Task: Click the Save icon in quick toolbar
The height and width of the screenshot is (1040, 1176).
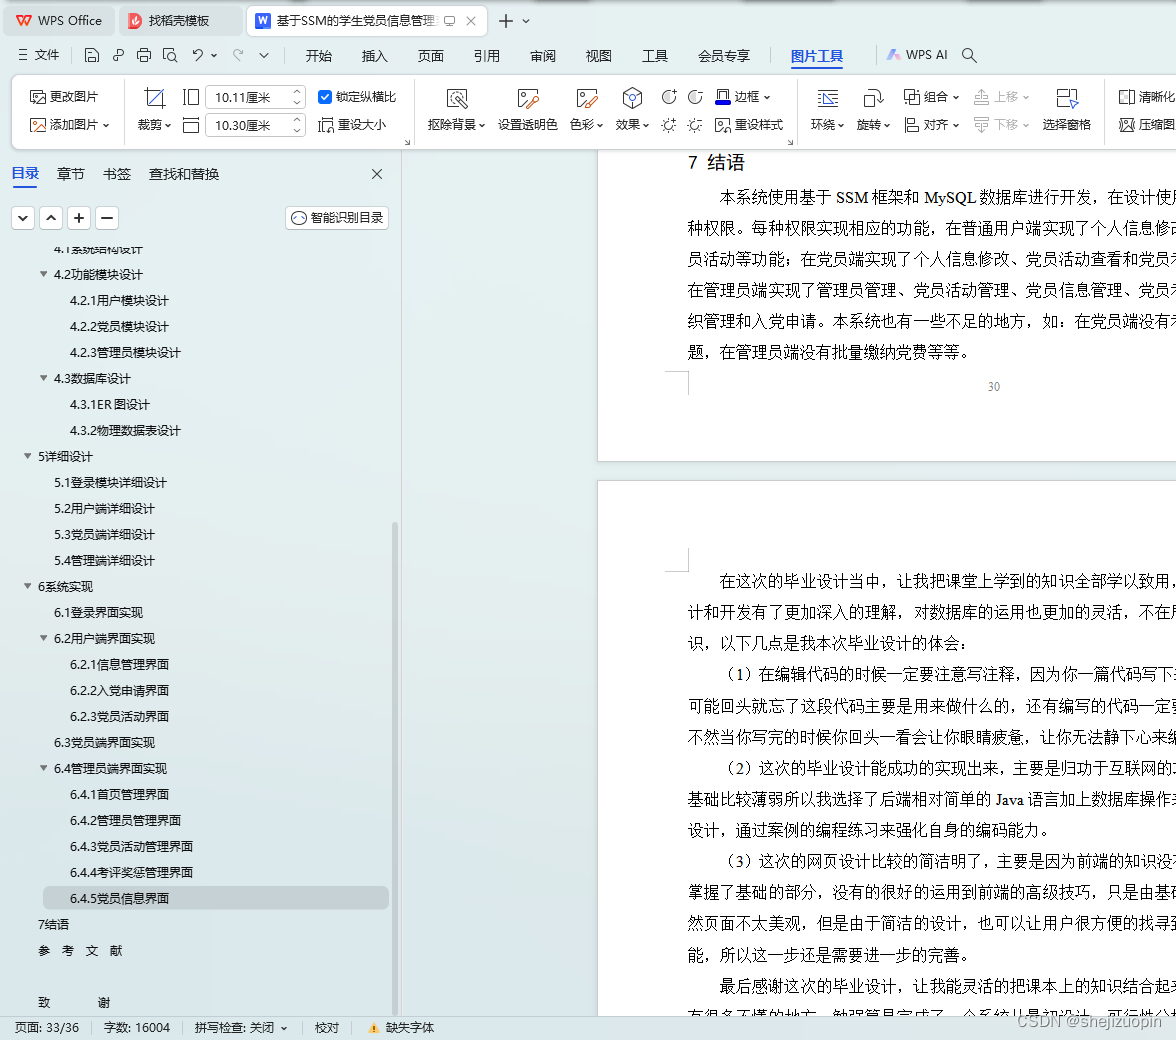Action: (92, 55)
